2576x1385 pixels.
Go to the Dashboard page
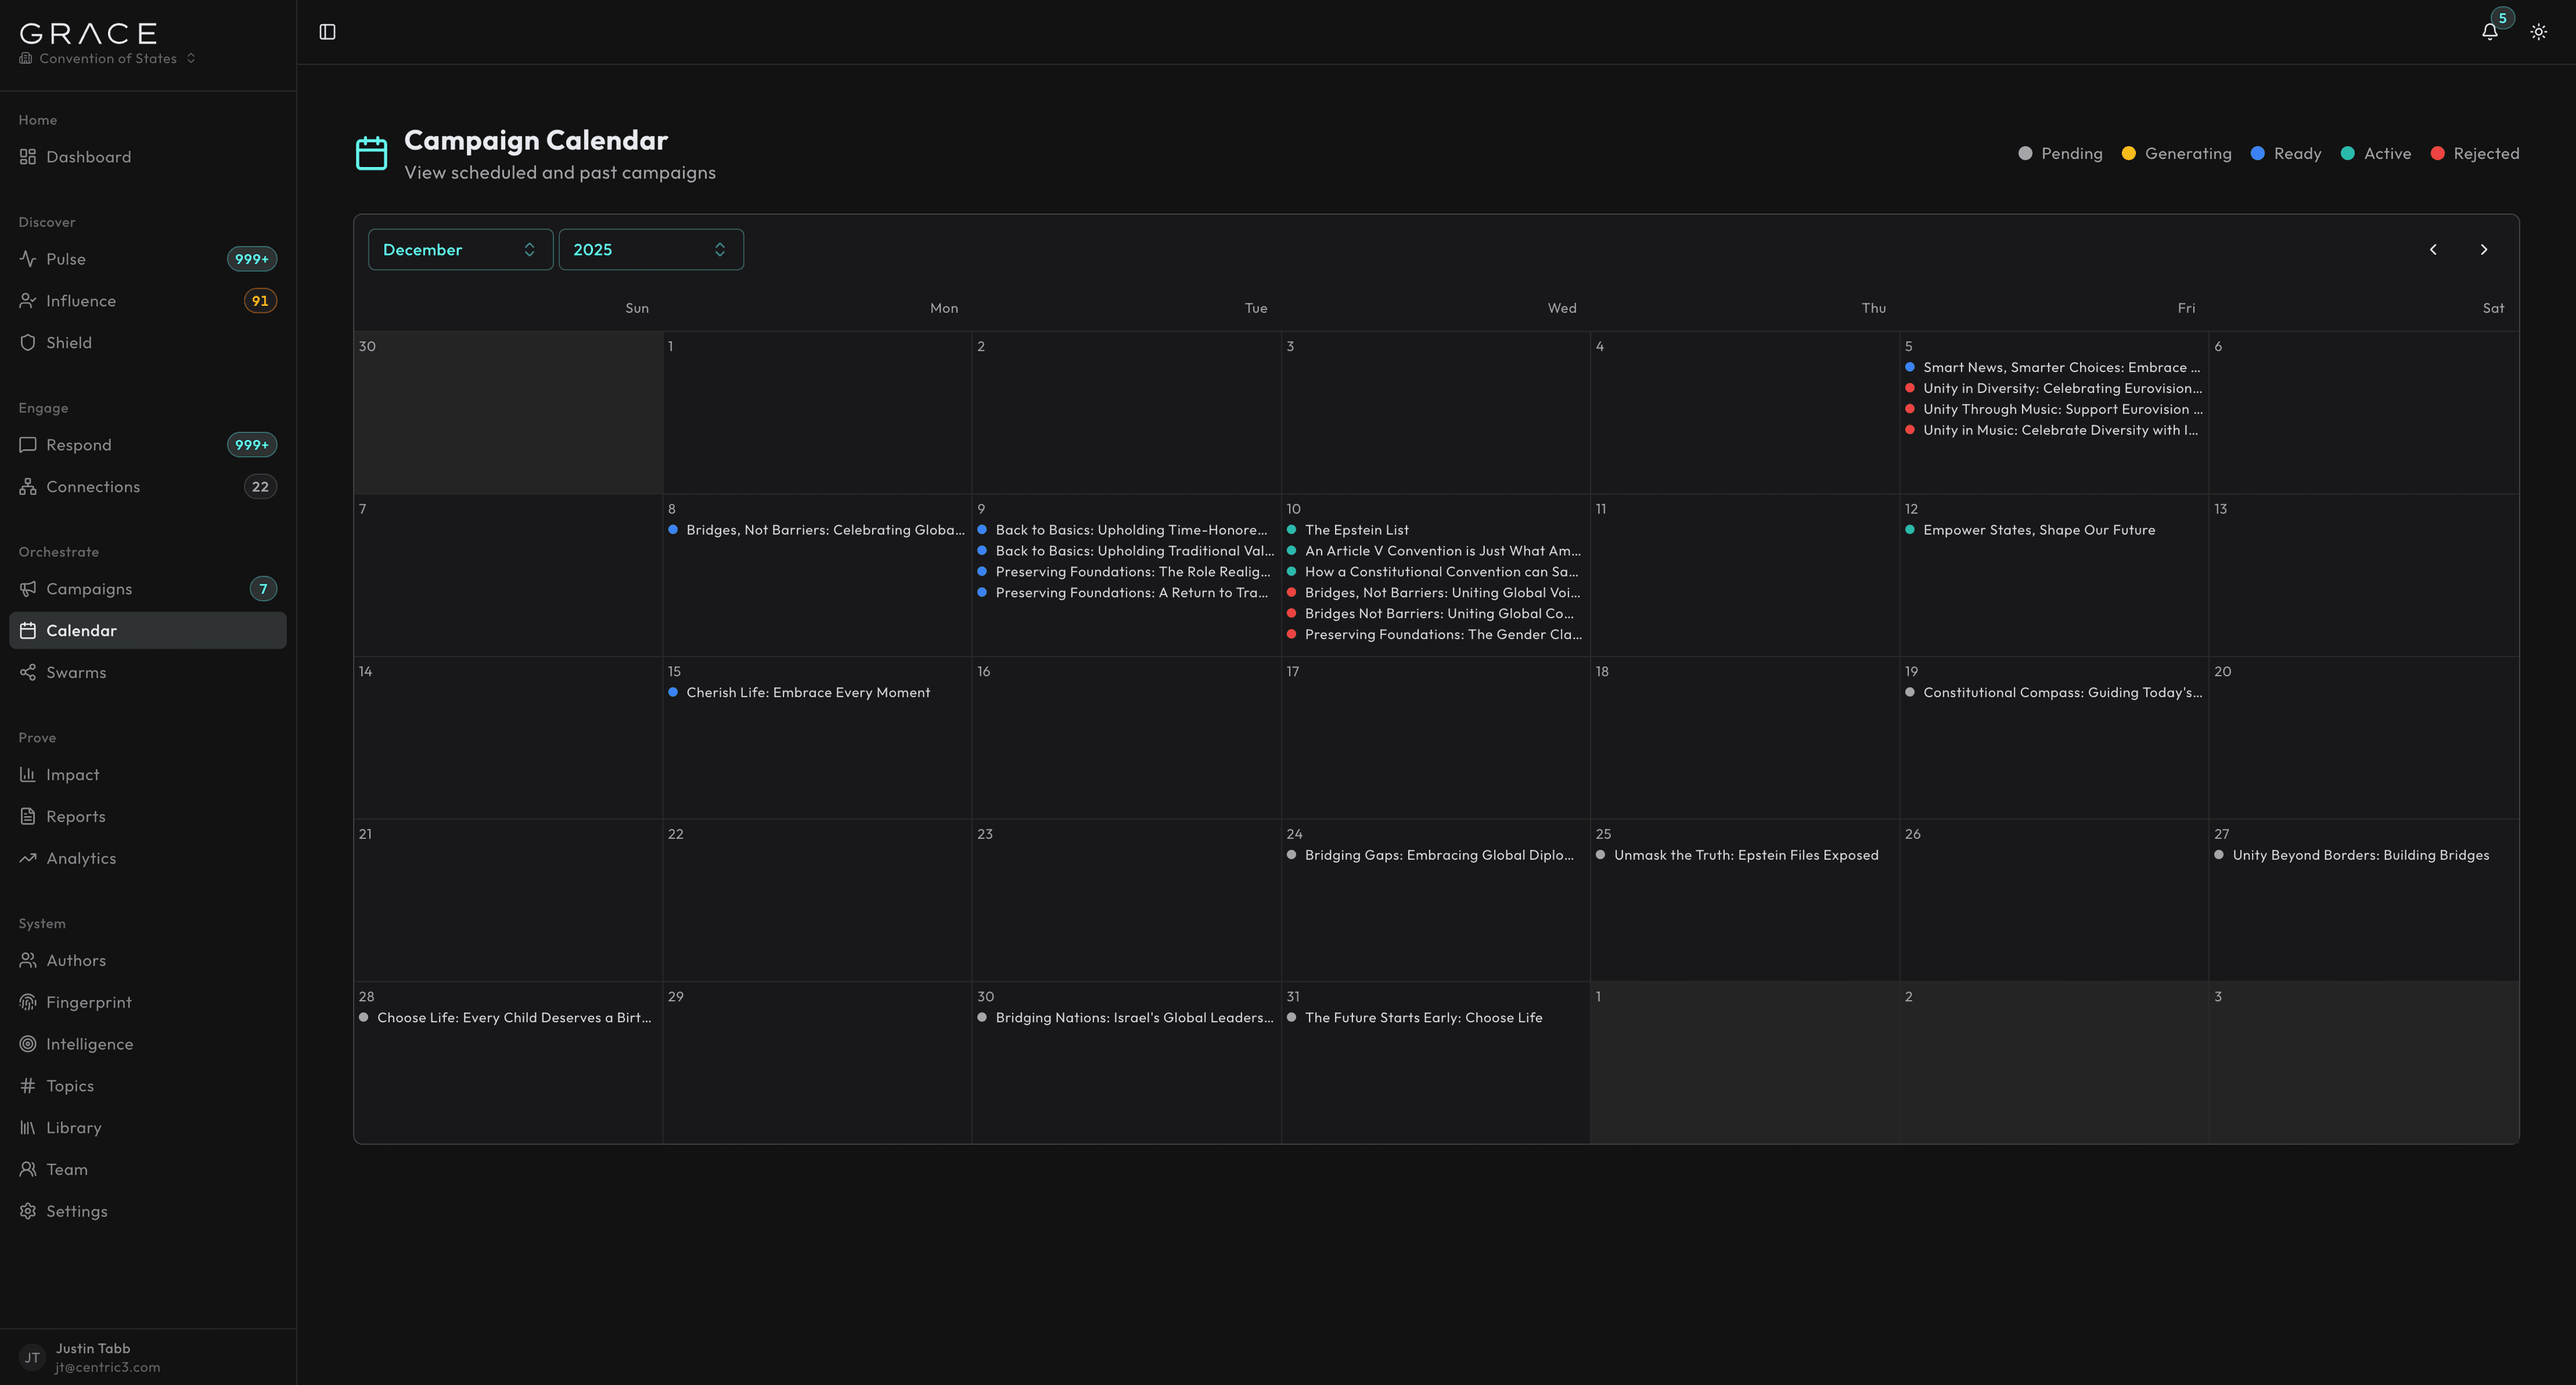point(89,157)
